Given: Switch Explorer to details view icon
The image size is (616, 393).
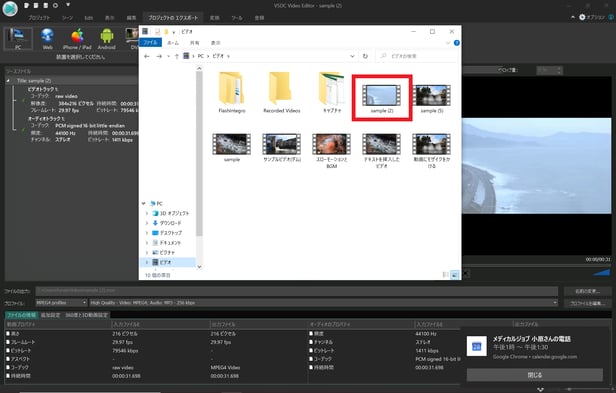Looking at the screenshot, I should coord(446,275).
